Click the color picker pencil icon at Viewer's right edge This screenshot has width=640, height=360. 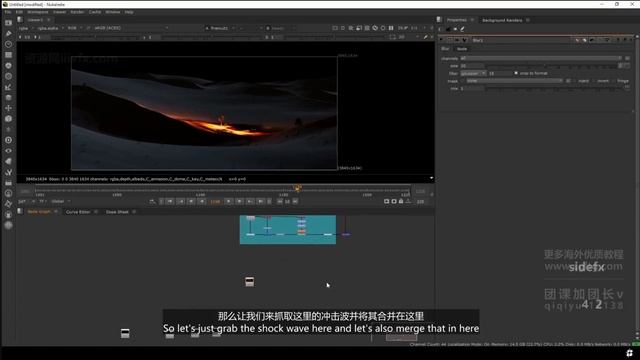click(425, 37)
